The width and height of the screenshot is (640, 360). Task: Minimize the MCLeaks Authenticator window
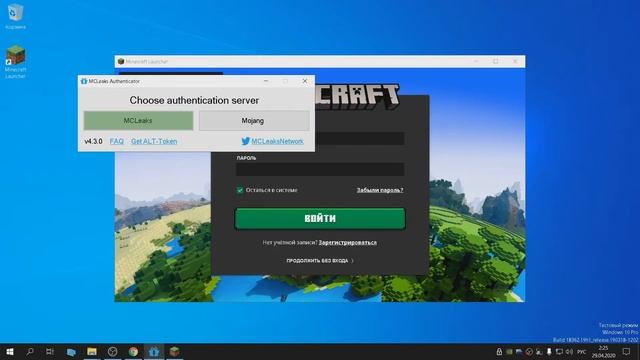(x=266, y=81)
